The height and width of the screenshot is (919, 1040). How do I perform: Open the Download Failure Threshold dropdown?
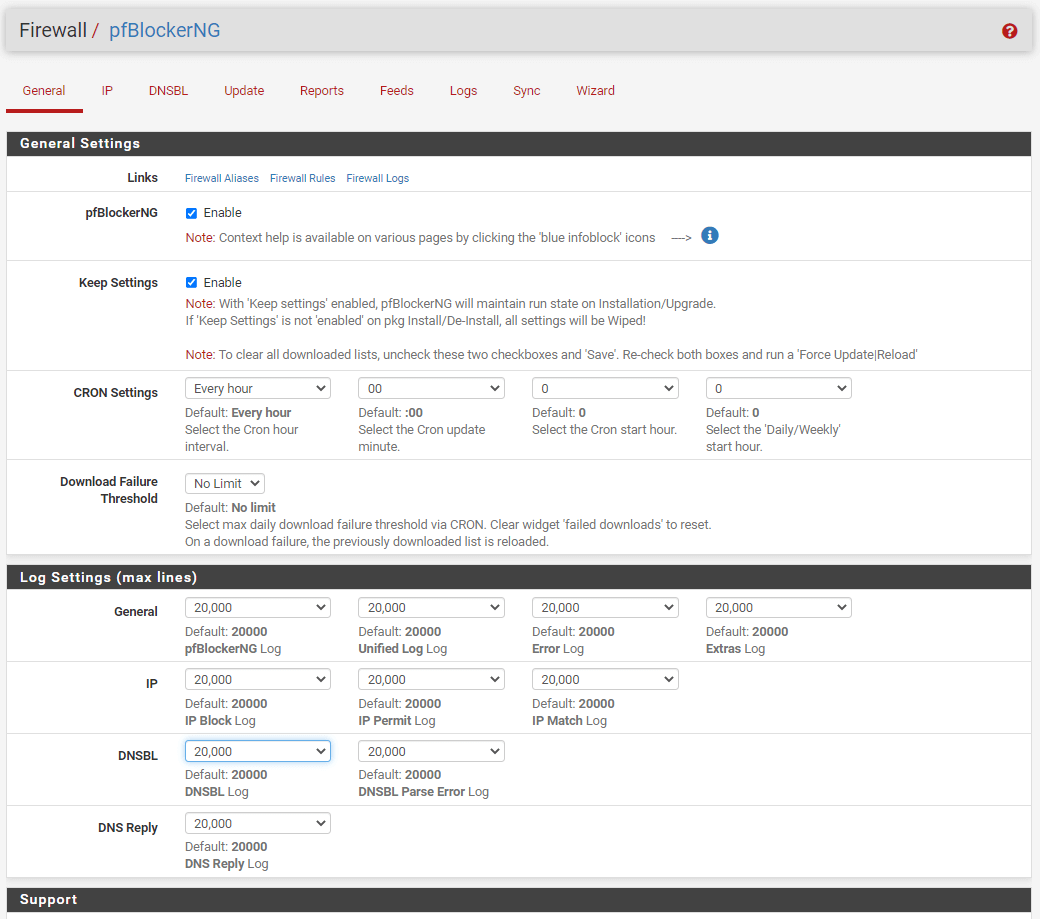pyautogui.click(x=225, y=483)
